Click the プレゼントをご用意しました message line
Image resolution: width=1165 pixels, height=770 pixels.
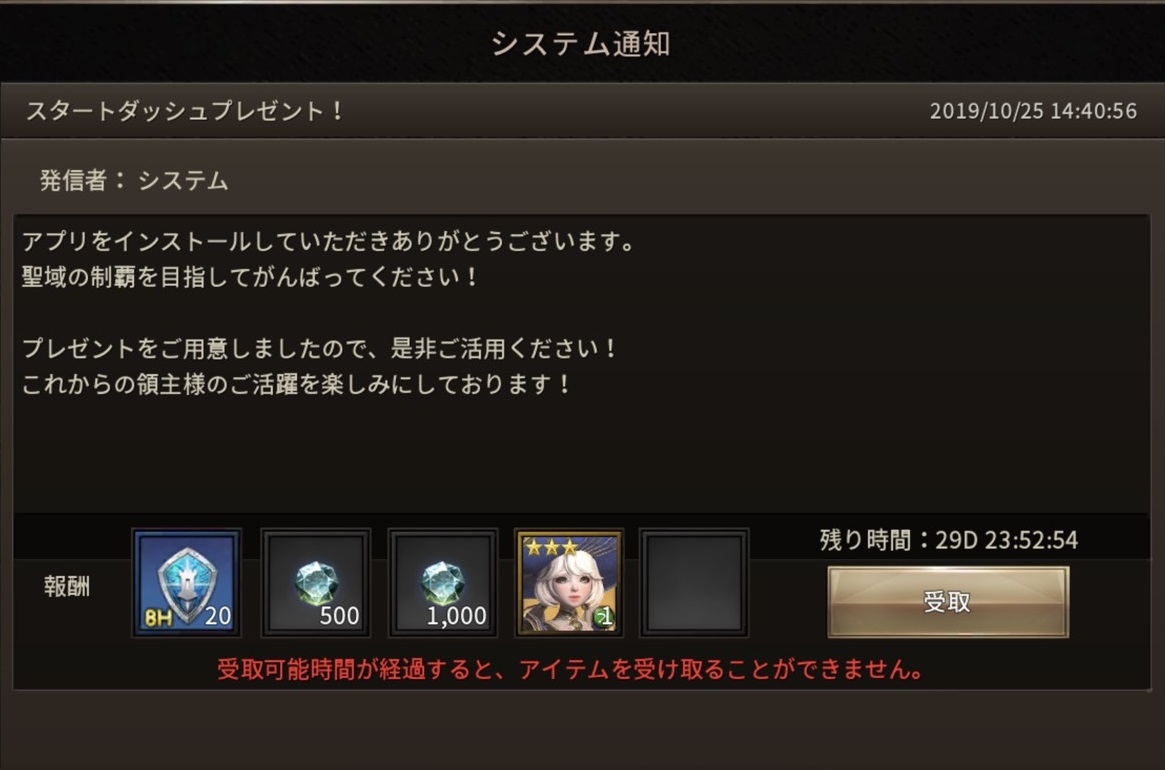point(319,348)
